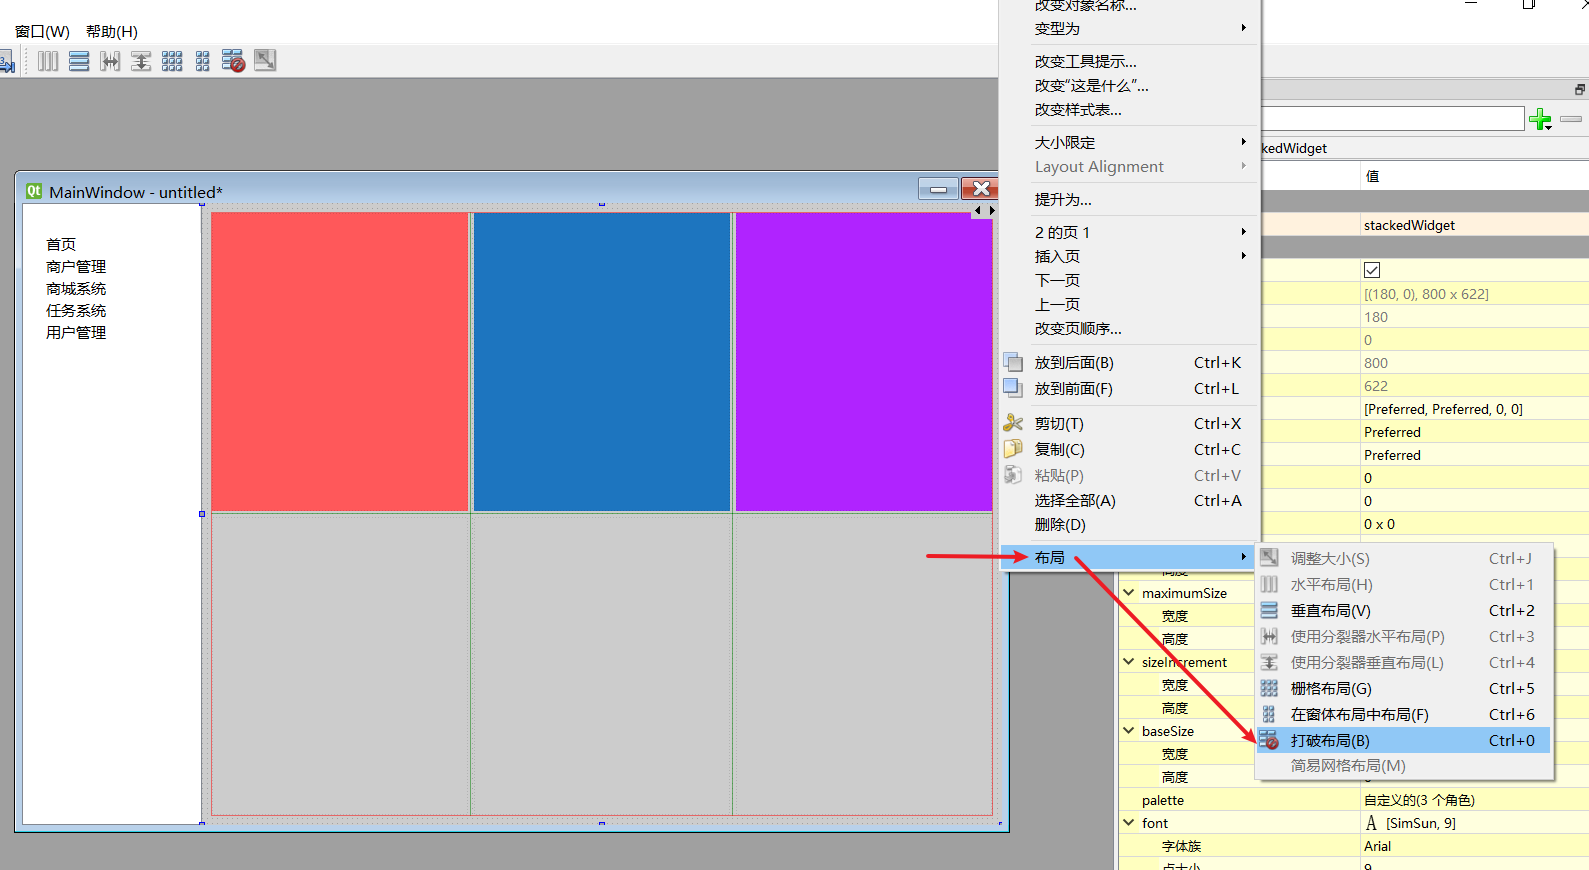Select 商城系统 in the form list
The width and height of the screenshot is (1589, 870).
[x=76, y=289]
